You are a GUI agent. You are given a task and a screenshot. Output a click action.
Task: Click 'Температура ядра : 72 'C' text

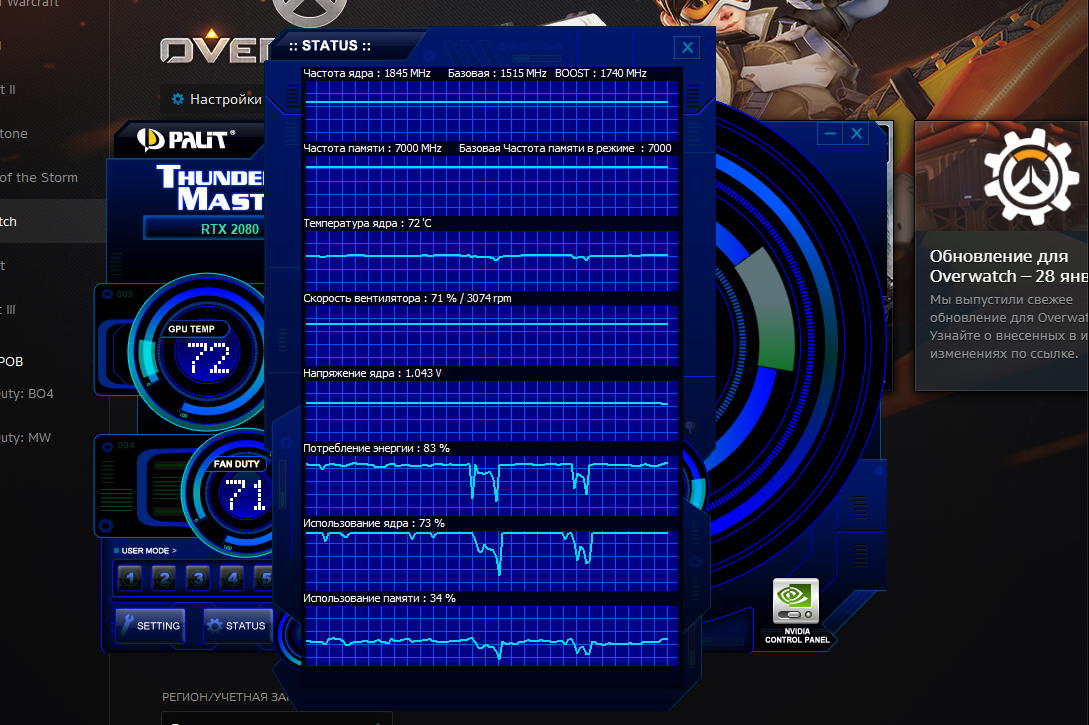coord(367,223)
